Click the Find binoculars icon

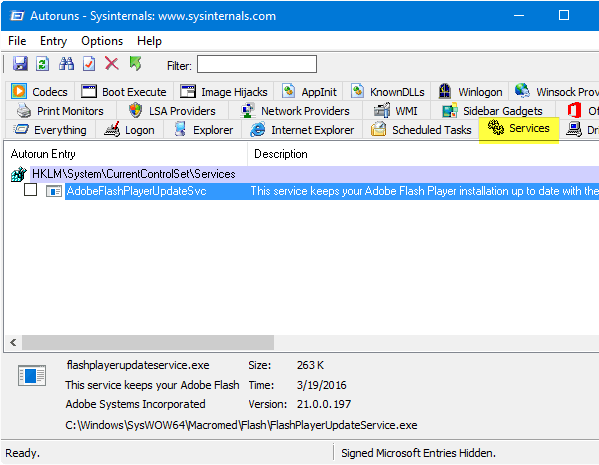click(66, 63)
